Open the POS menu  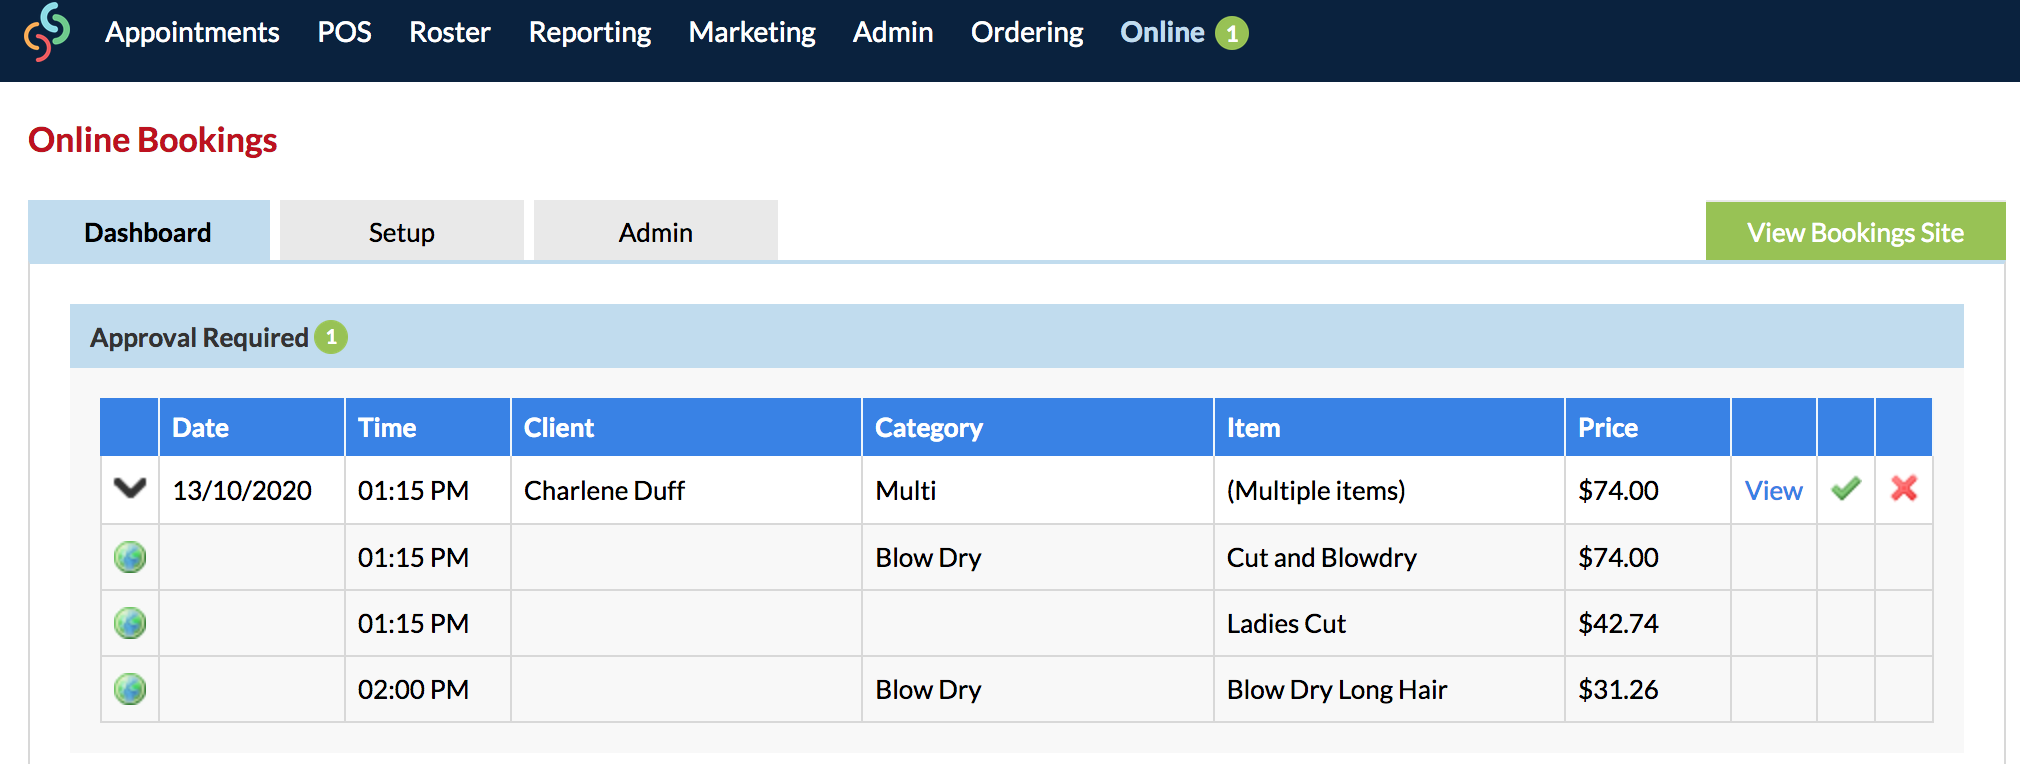(344, 32)
